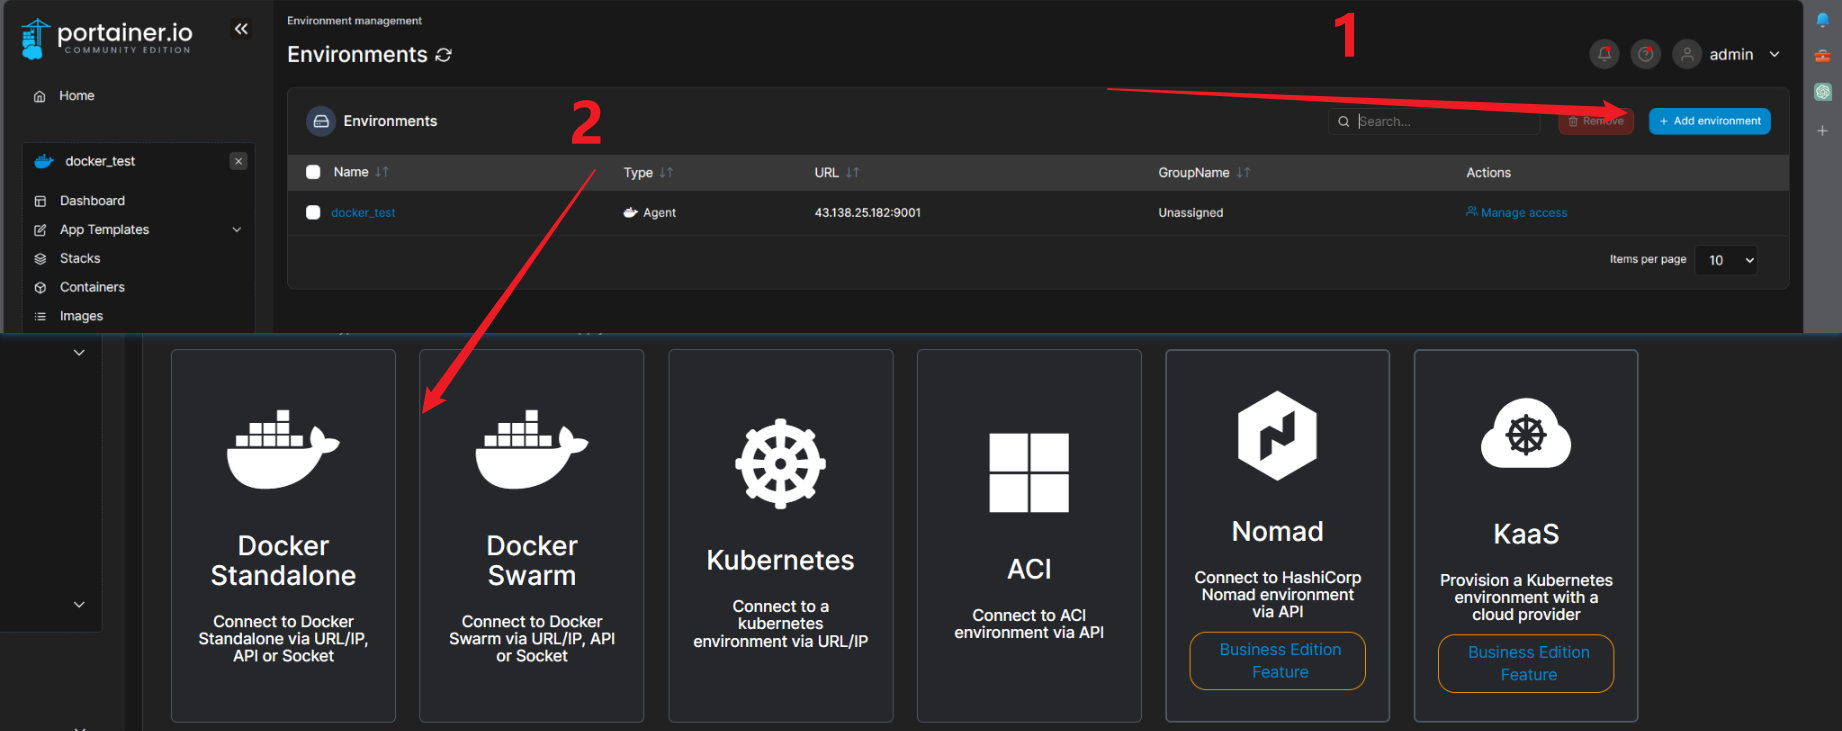Screen dimensions: 1842x731
Task: Click the browser sidebar plus icon
Action: pyautogui.click(x=1822, y=131)
